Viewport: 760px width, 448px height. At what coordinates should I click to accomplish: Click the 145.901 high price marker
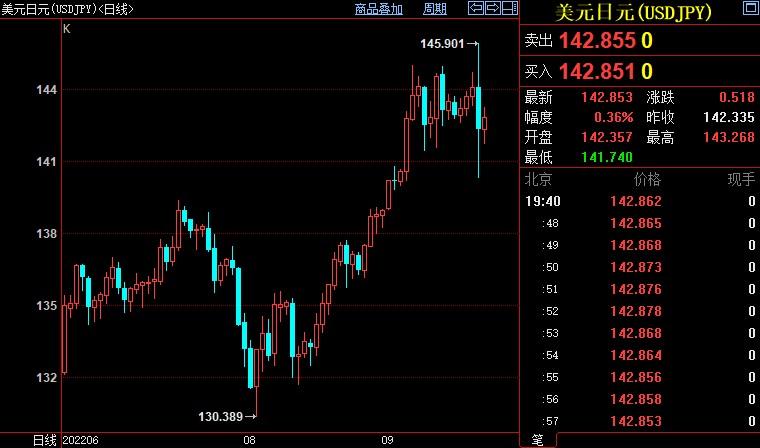pos(443,44)
